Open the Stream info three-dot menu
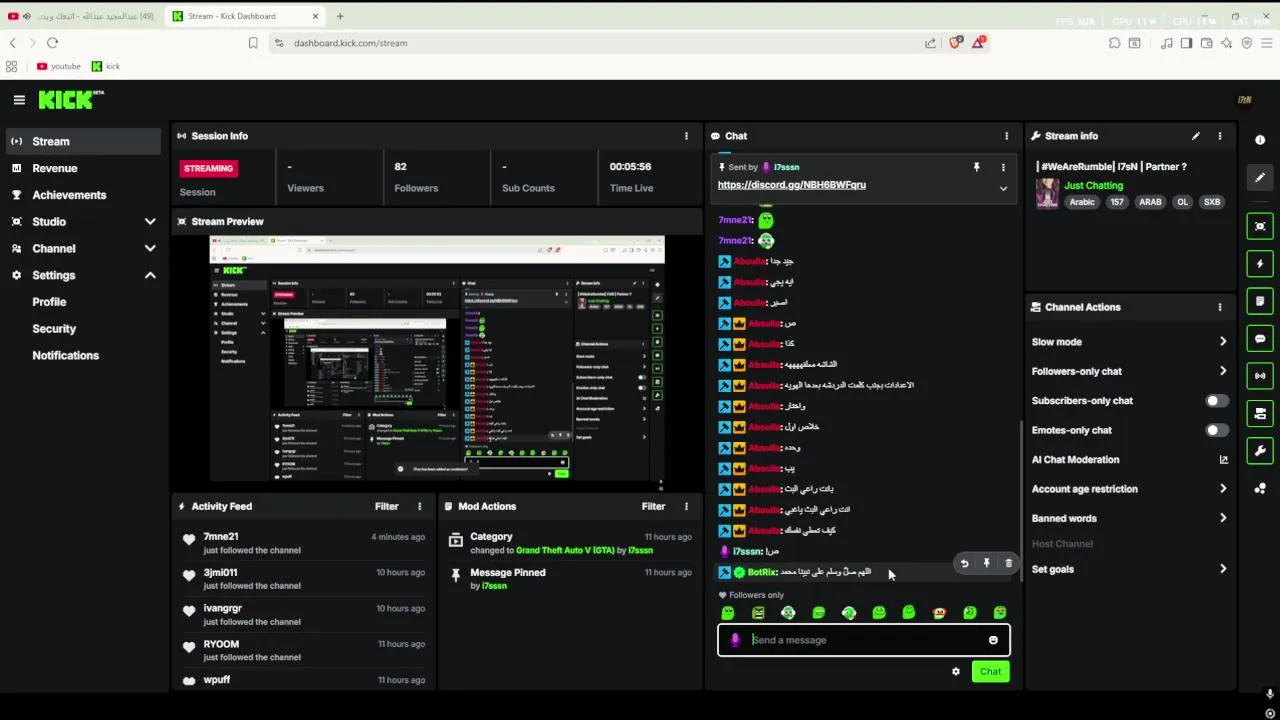 [1219, 136]
